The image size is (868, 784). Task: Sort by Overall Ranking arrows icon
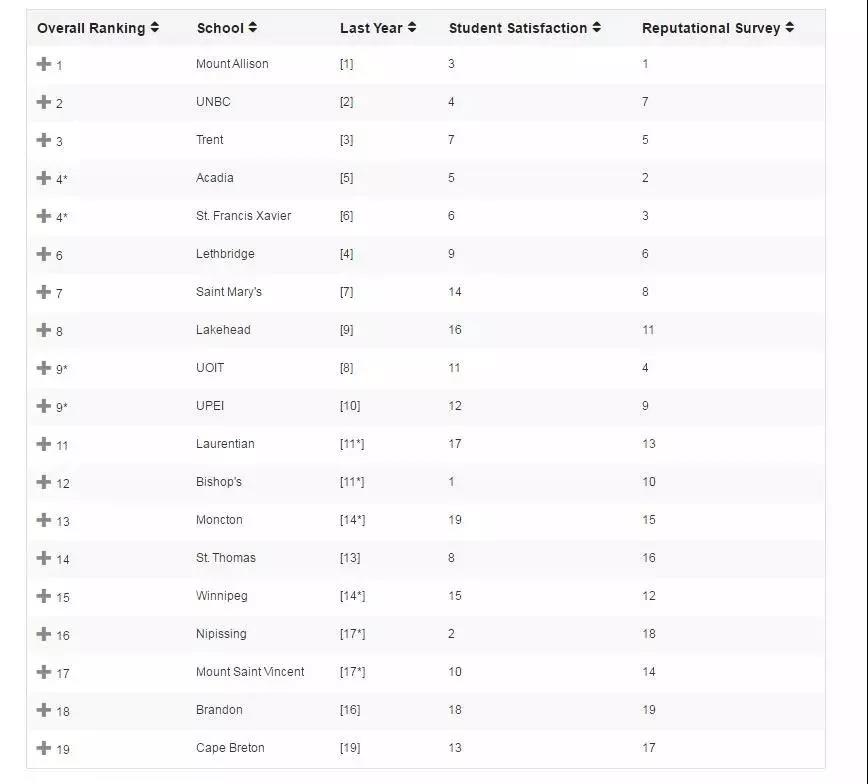[154, 27]
